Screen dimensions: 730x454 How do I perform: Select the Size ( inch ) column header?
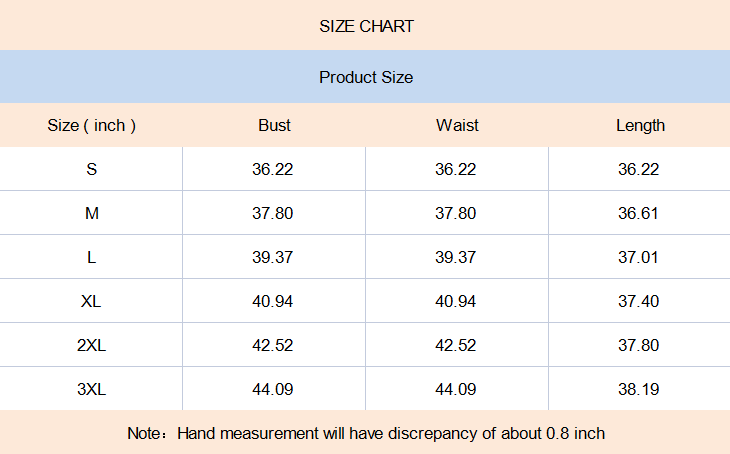(x=92, y=125)
